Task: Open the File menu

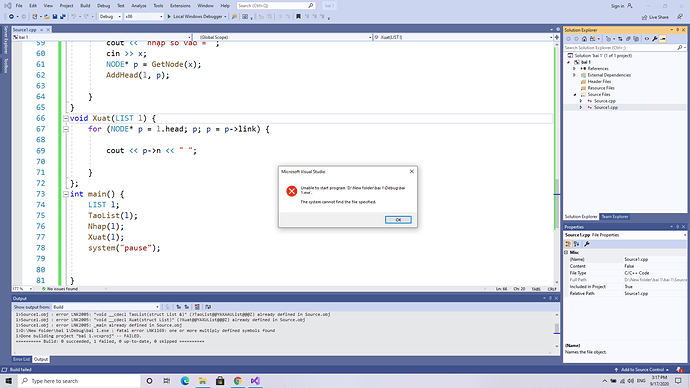Action: pos(19,6)
